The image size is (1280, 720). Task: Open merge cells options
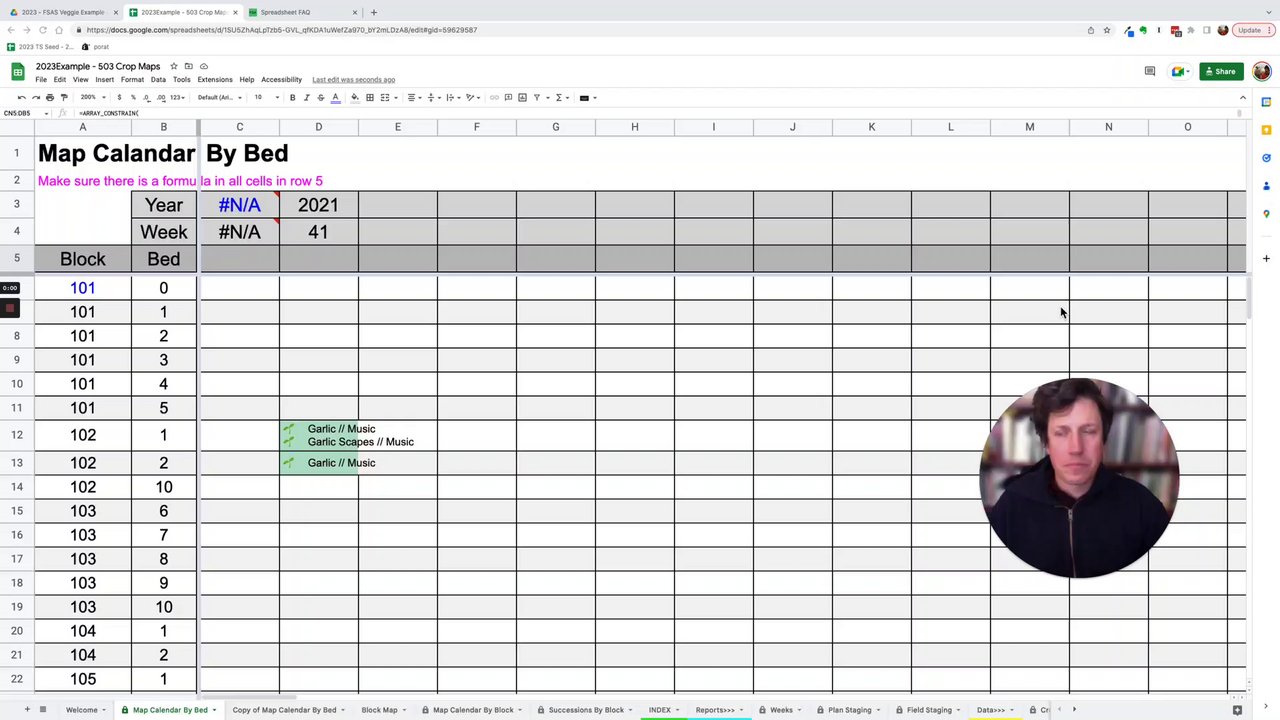tap(388, 97)
